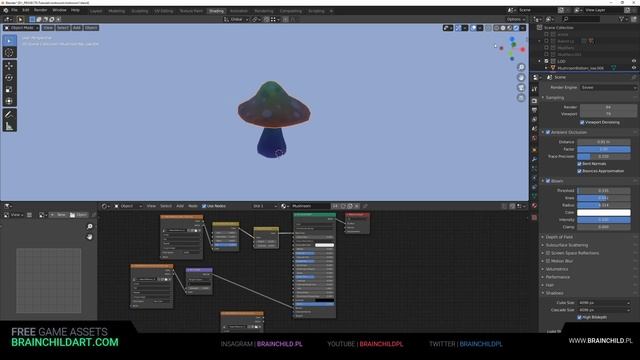Toggle the Viewport Denoising checkbox
This screenshot has height=360, width=640.
pyautogui.click(x=582, y=122)
